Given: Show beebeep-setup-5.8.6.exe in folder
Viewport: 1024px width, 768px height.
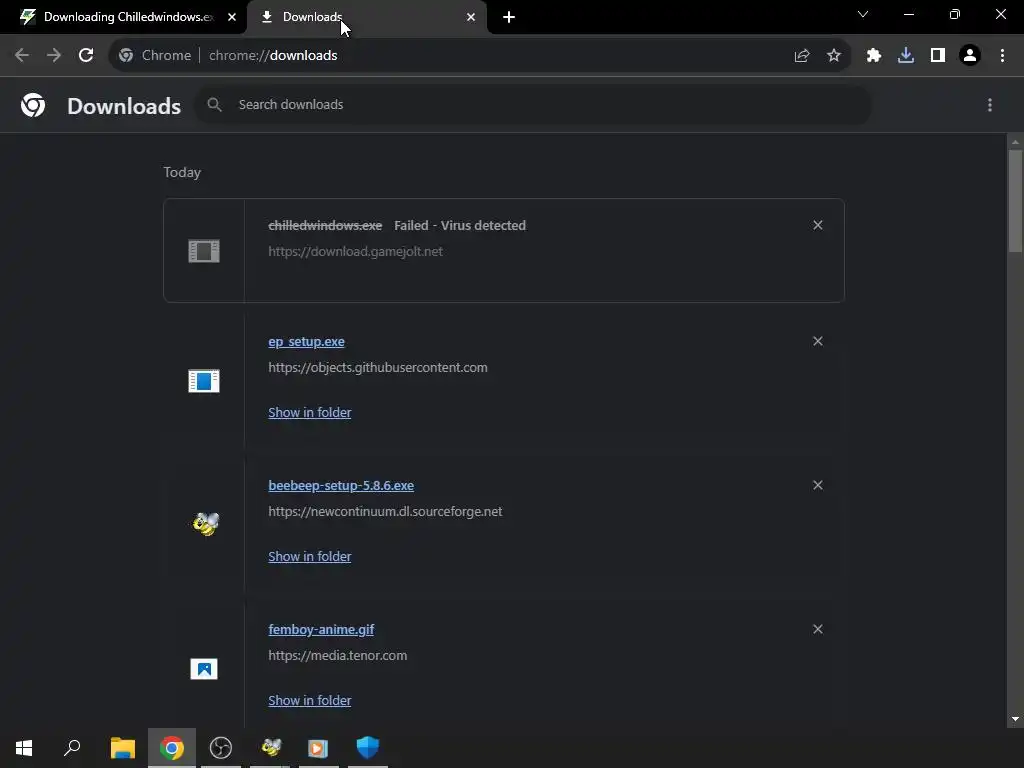Looking at the screenshot, I should coord(310,556).
